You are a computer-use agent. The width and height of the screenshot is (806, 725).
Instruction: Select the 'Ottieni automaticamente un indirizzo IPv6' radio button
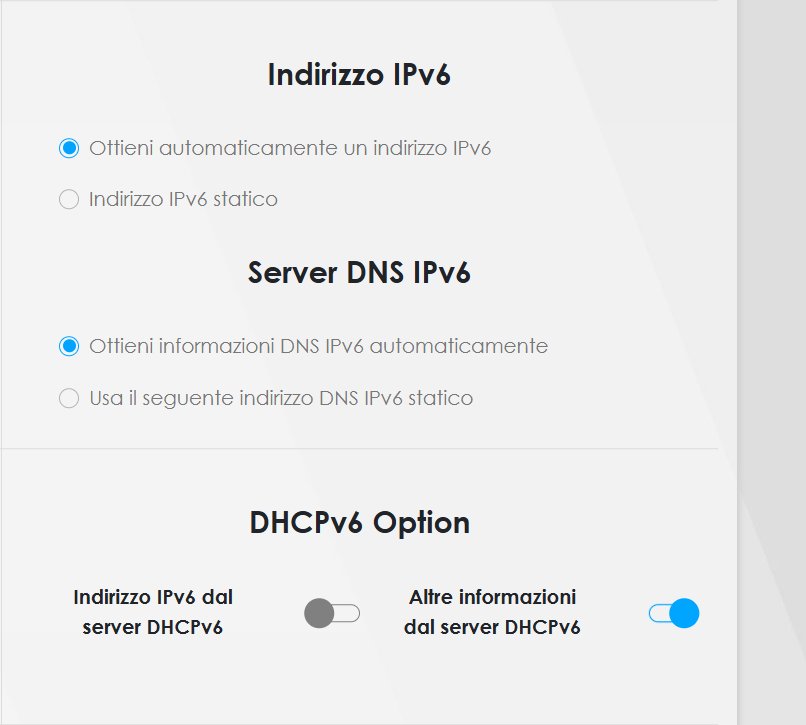coord(69,149)
